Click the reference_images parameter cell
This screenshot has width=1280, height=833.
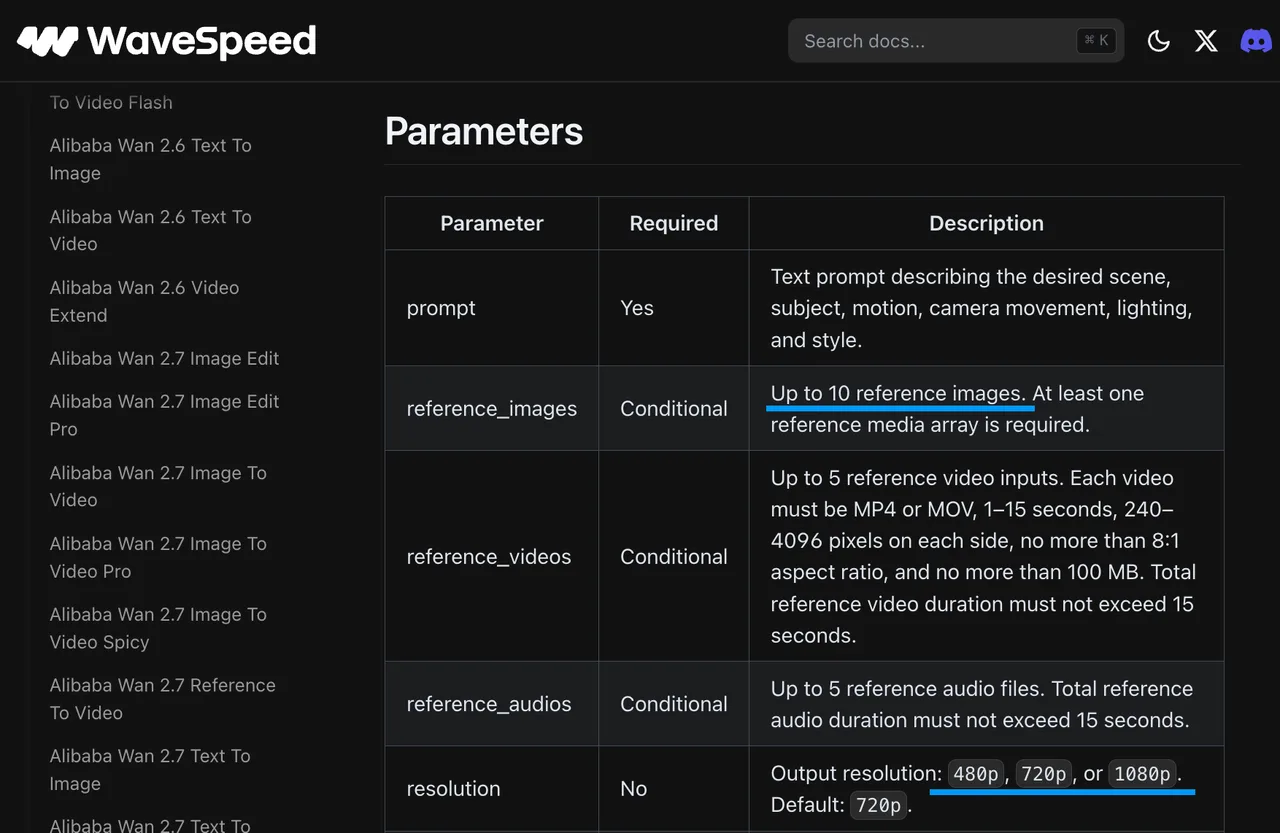[492, 408]
